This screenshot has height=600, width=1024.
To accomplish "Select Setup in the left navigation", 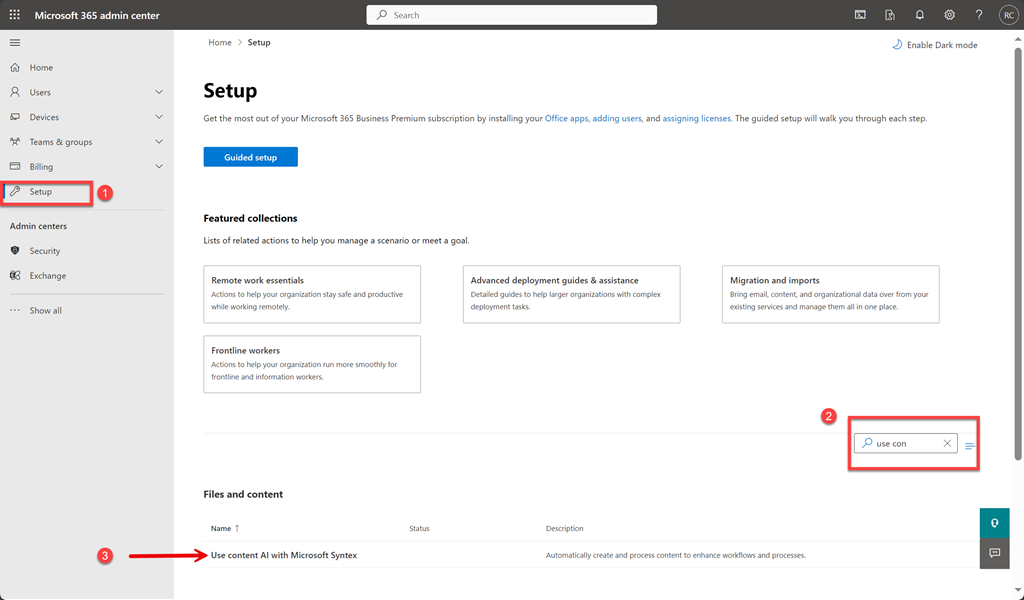I will (41, 191).
